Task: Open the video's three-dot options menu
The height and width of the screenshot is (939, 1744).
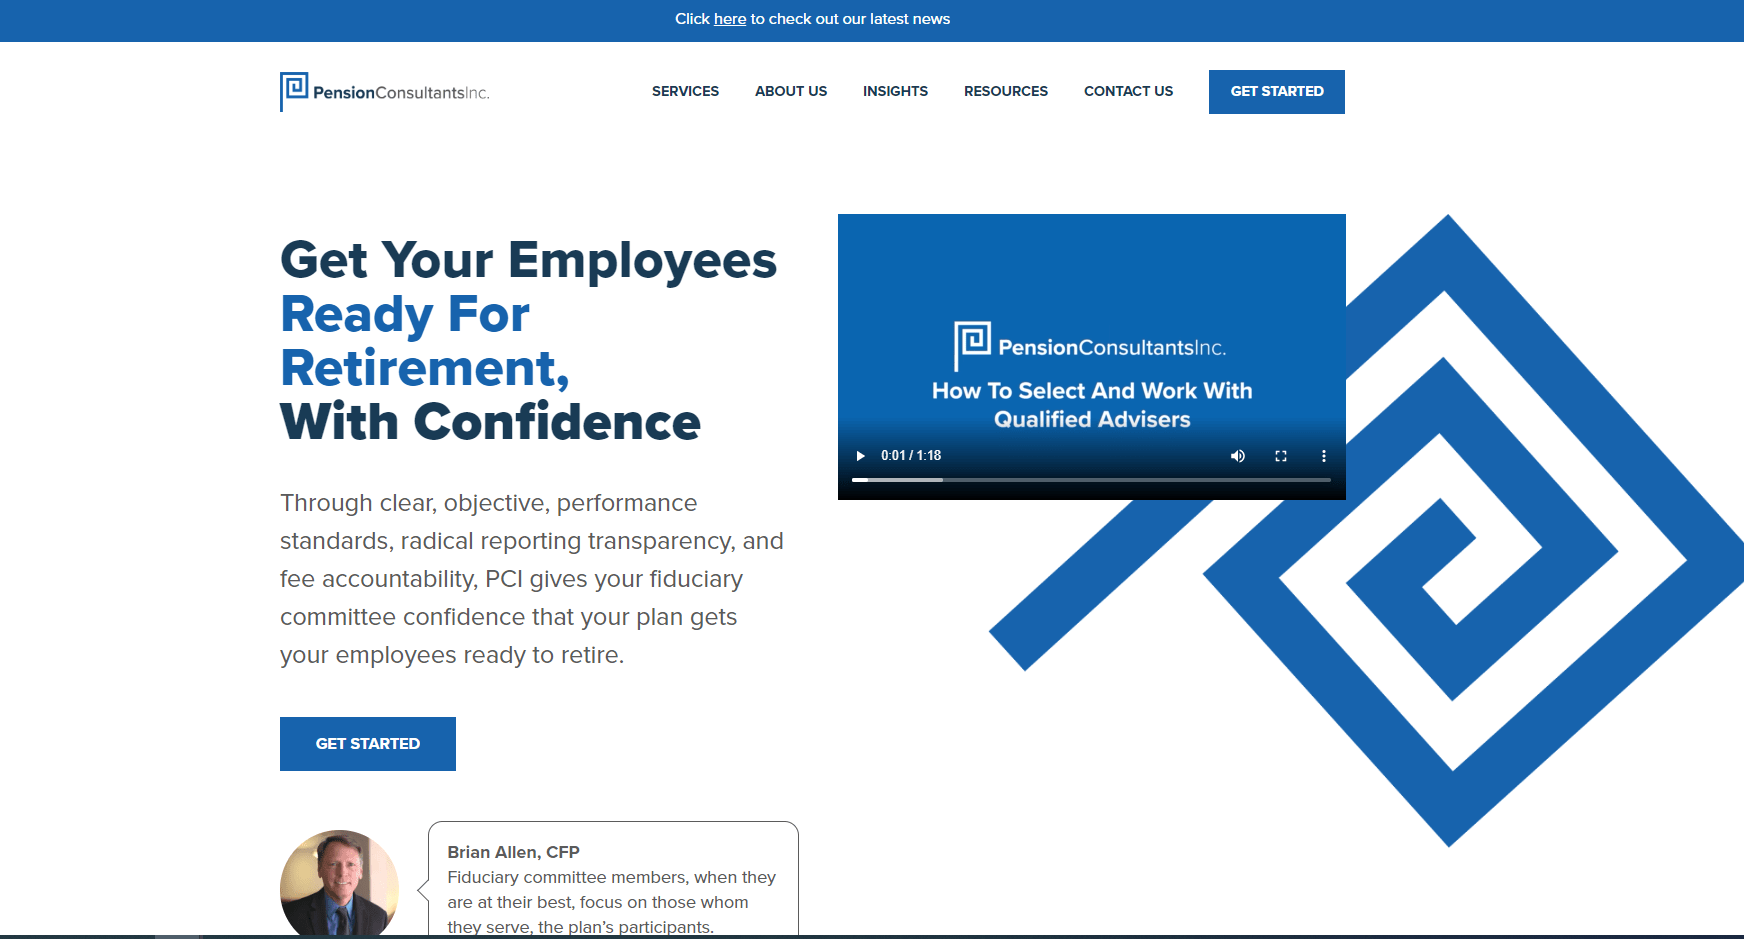Action: [1323, 455]
